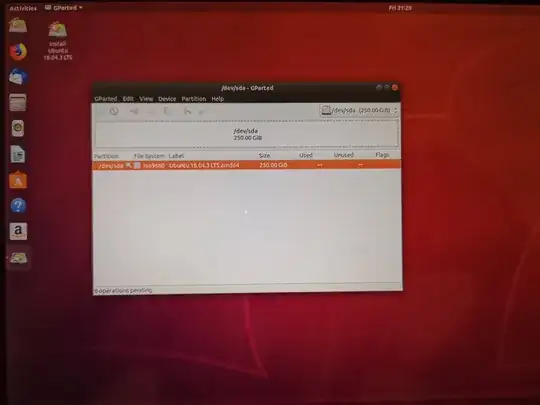This screenshot has width=540, height=405.
Task: Click the Activities button
Action: tap(23, 8)
